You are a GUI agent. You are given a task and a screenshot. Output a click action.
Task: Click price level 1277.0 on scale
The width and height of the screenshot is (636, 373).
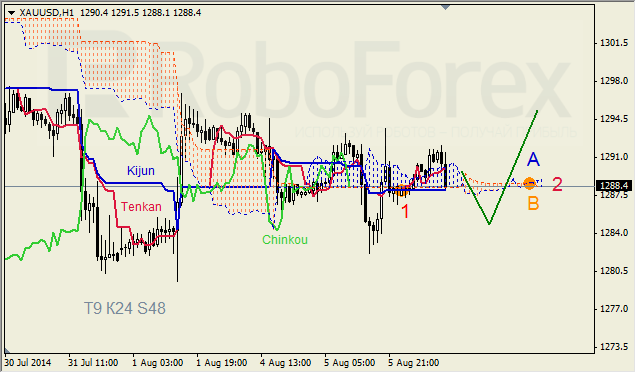[x=614, y=309]
